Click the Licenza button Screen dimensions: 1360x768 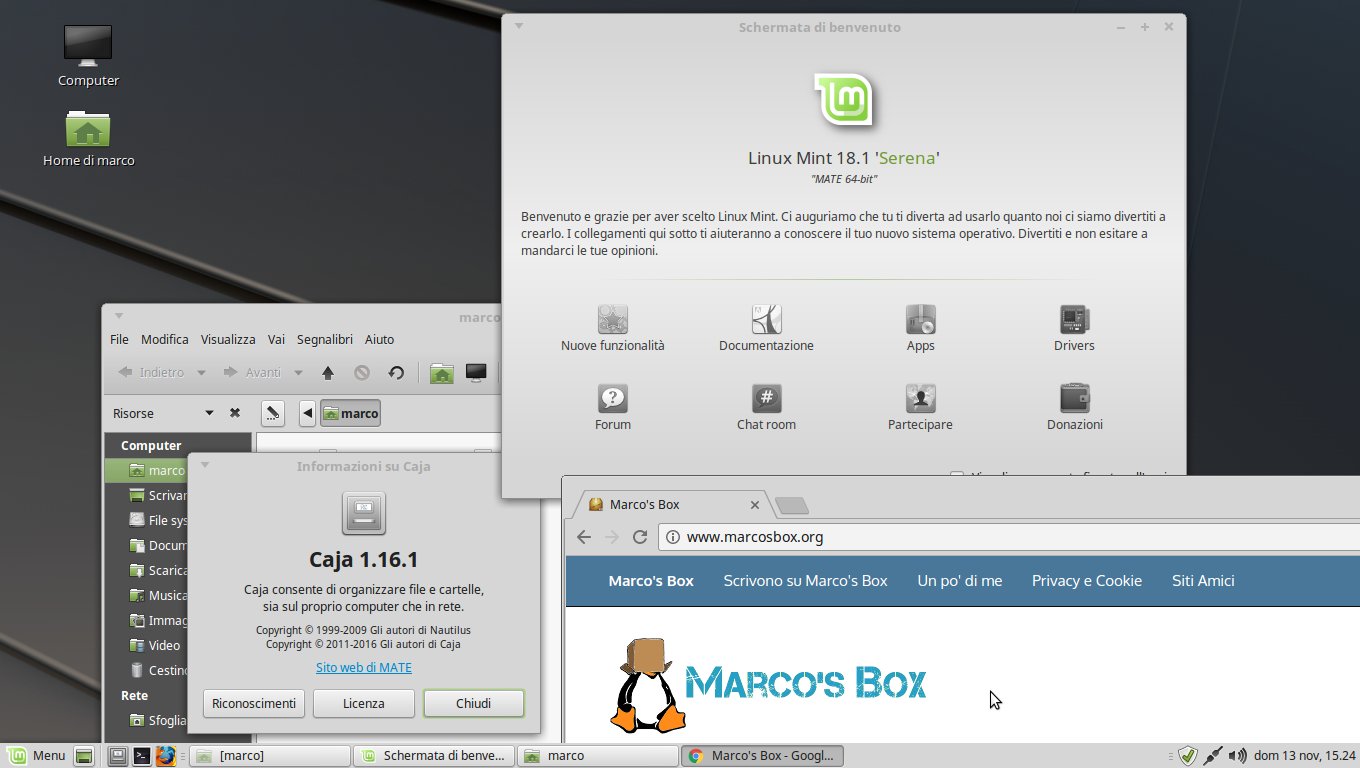(364, 703)
